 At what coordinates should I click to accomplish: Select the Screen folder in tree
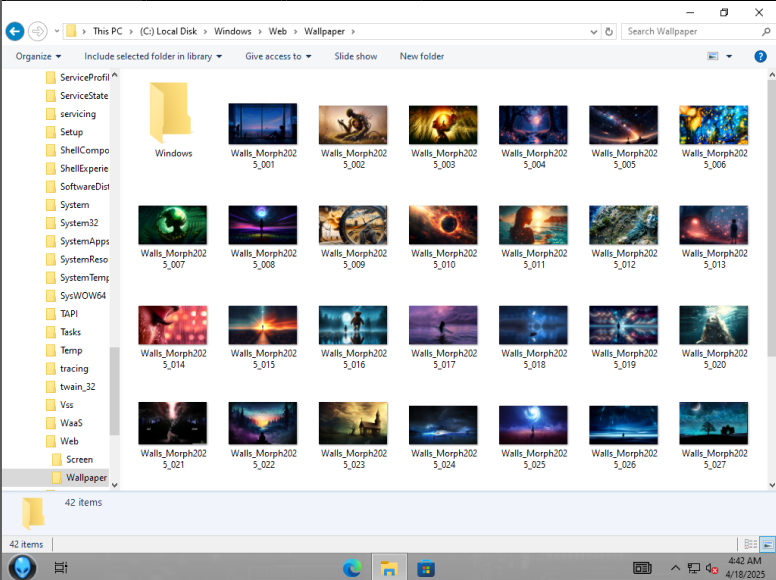click(79, 460)
